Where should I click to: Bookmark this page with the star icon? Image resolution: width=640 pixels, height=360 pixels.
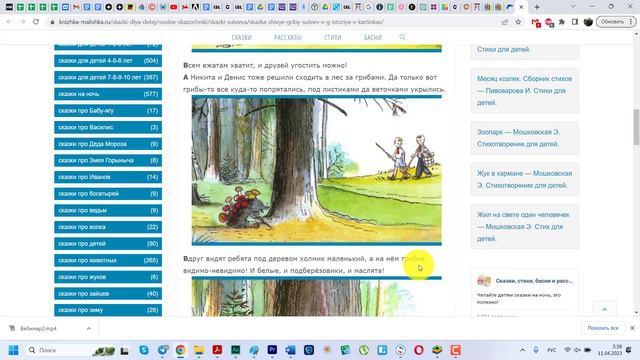pos(518,22)
